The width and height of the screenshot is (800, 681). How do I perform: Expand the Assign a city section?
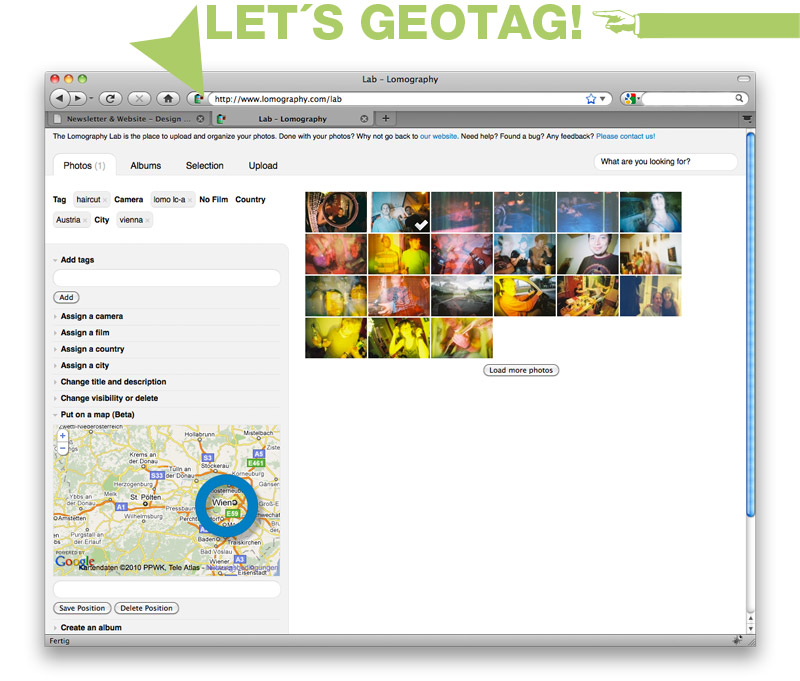point(85,365)
